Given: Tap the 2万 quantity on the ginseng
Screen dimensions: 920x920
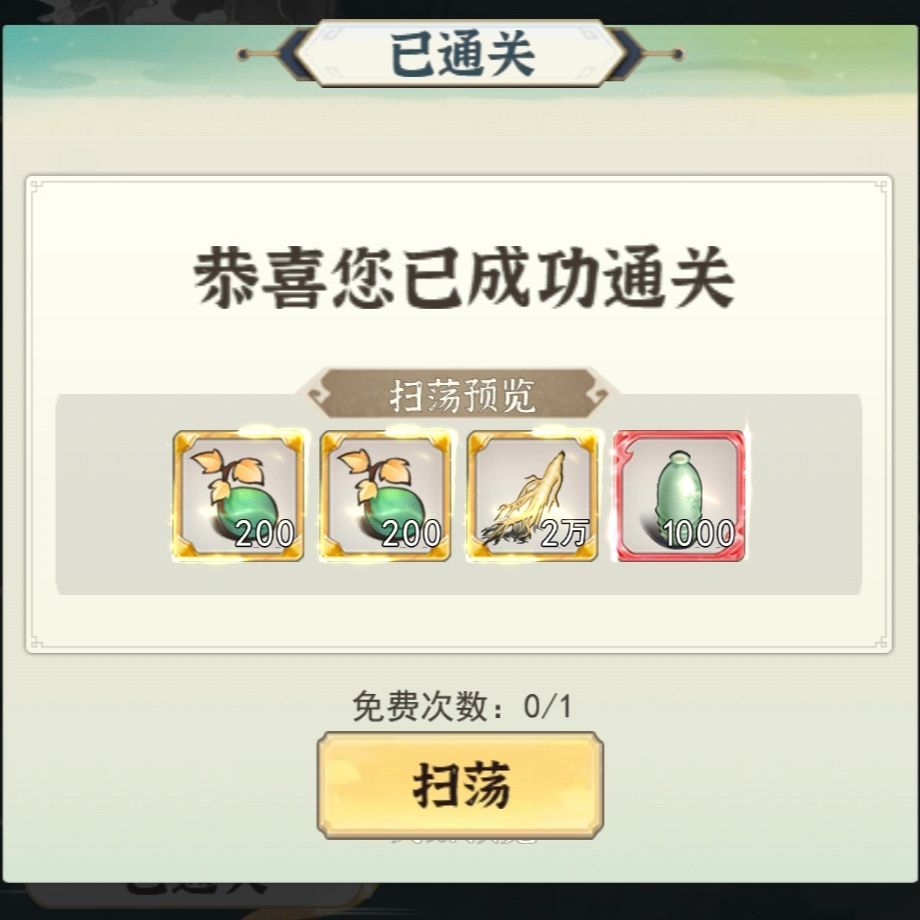Looking at the screenshot, I should (564, 533).
